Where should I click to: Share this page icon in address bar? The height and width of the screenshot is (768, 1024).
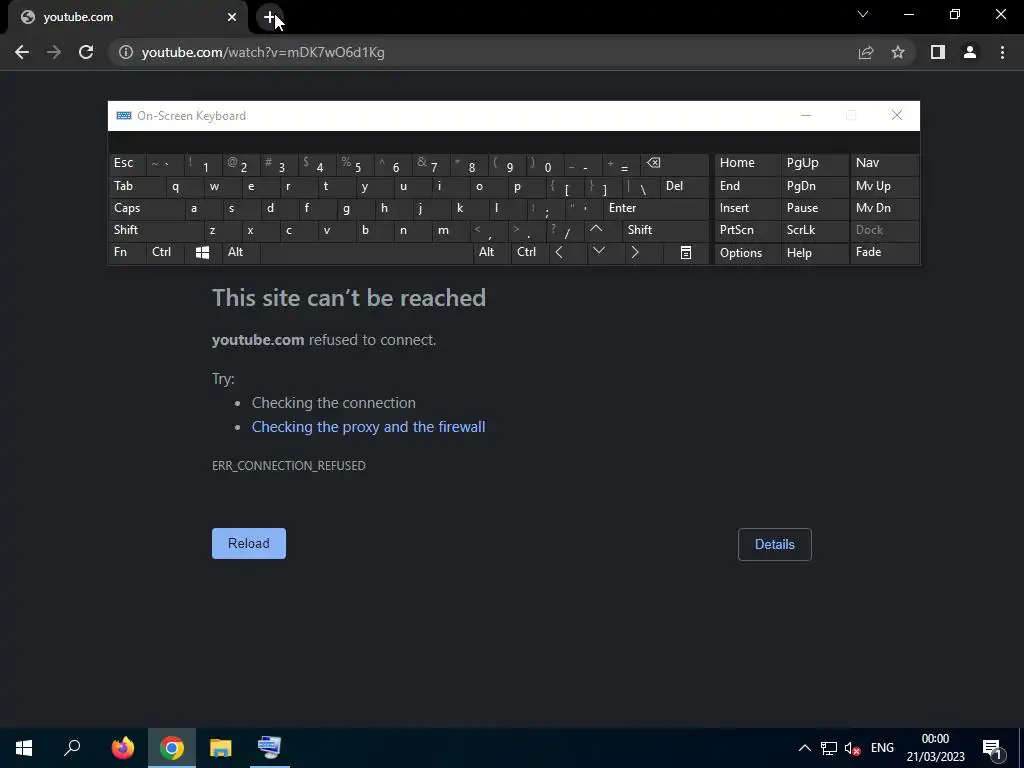coord(866,52)
